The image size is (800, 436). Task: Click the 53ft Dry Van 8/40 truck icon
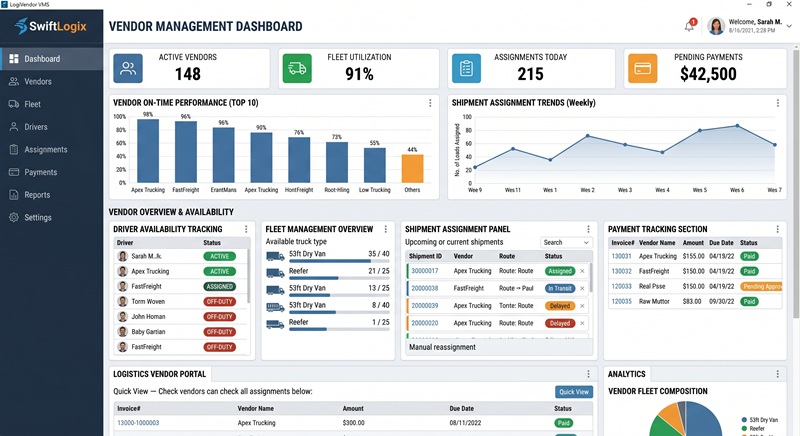click(x=275, y=307)
